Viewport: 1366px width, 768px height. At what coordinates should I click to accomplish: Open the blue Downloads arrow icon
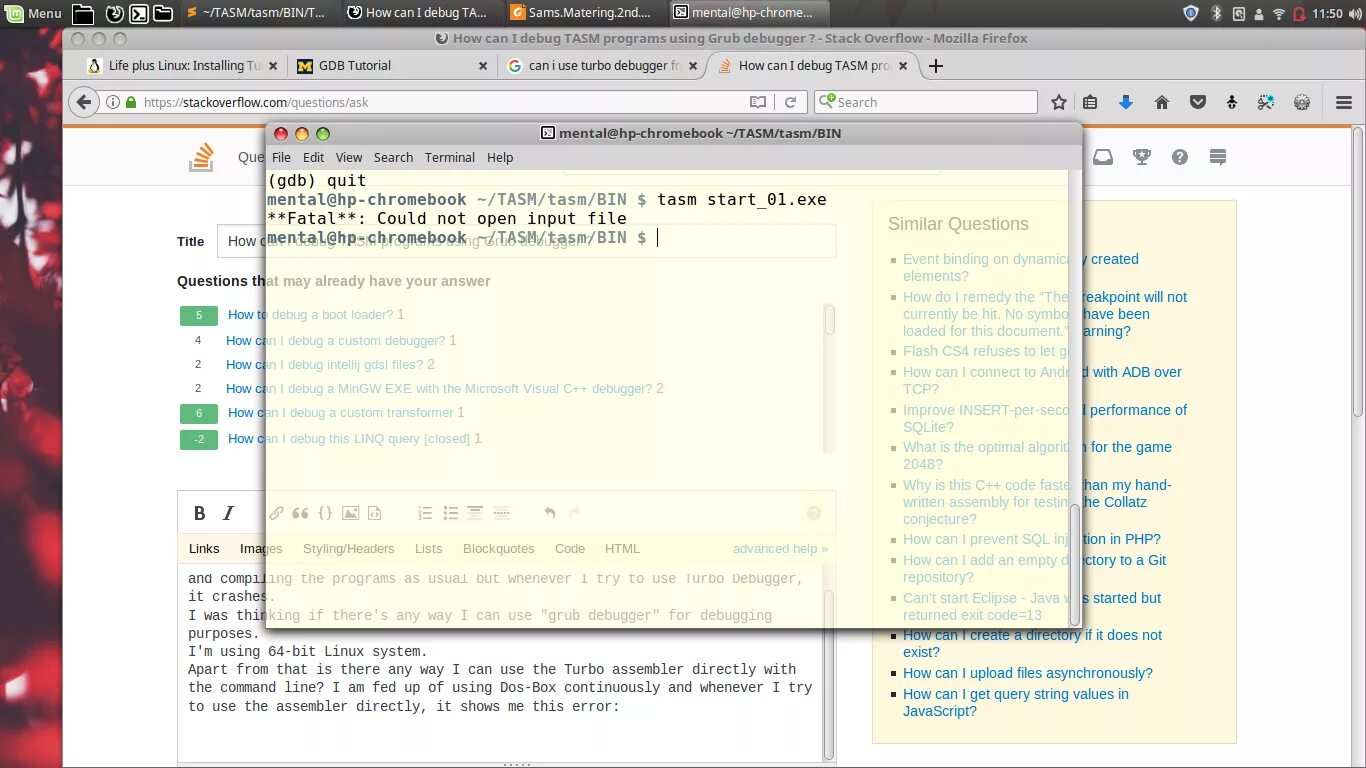click(1125, 102)
